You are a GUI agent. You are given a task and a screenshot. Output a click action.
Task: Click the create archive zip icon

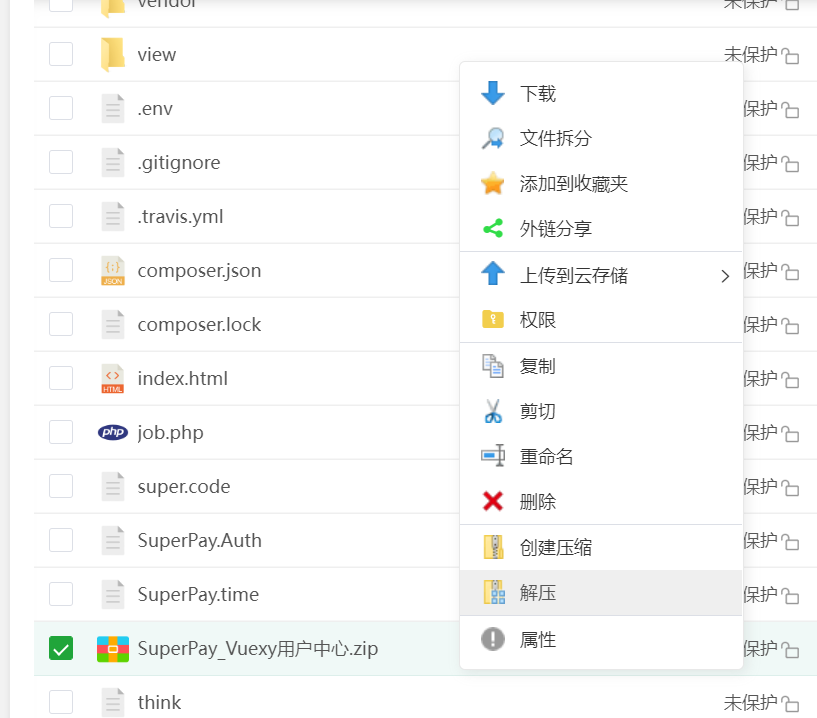[493, 547]
